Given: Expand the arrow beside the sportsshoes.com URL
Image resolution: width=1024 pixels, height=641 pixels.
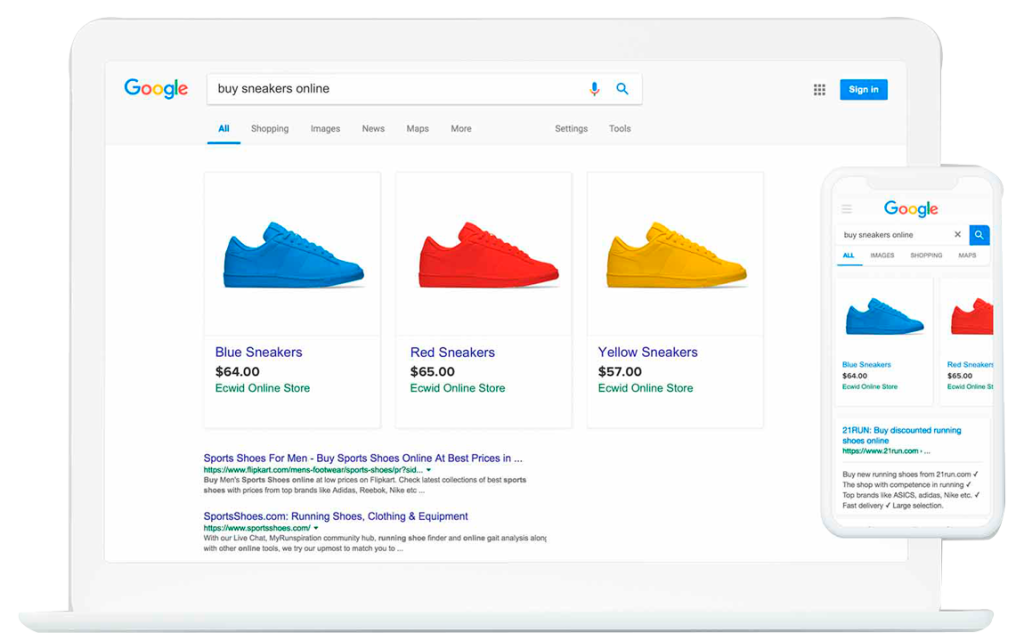Looking at the screenshot, I should (x=316, y=528).
